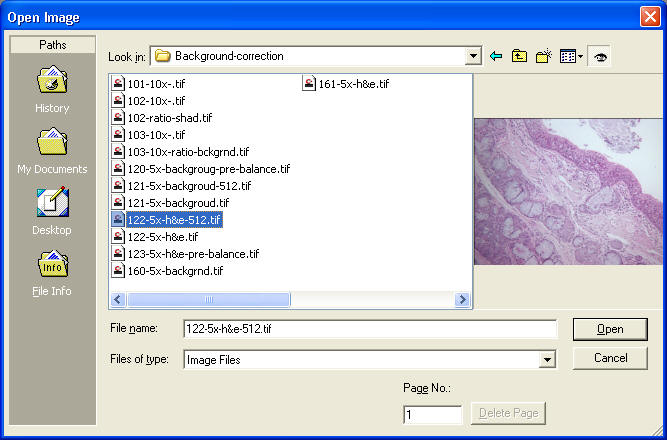Click the Open button

pos(610,329)
